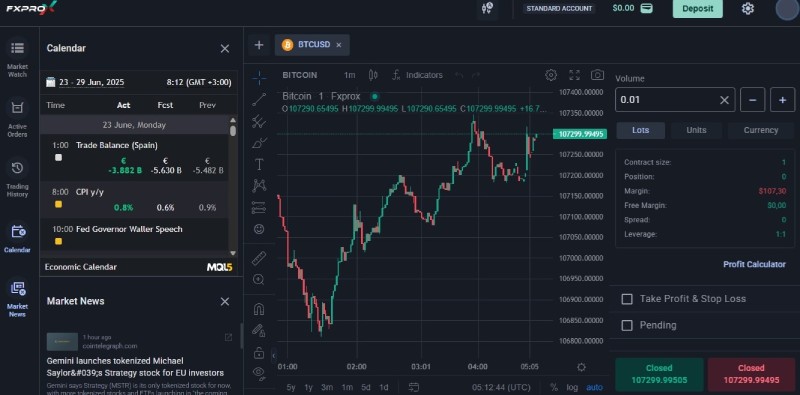Viewport: 800px width, 395px height.
Task: Clear the volume value with X
Action: 724,100
